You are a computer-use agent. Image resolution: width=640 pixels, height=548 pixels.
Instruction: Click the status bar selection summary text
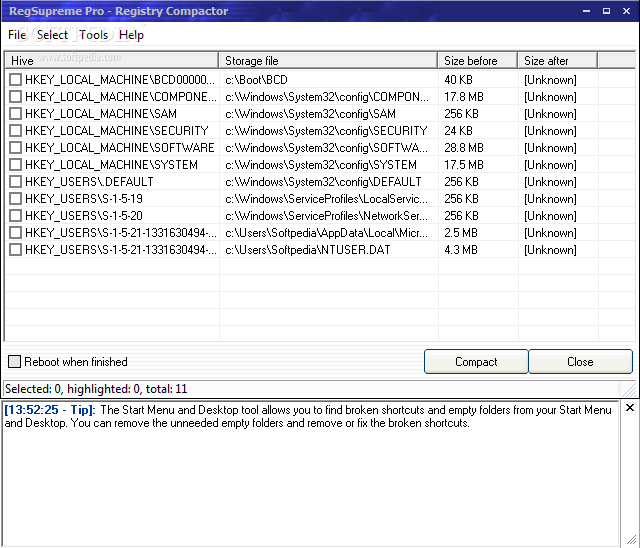pos(96,389)
